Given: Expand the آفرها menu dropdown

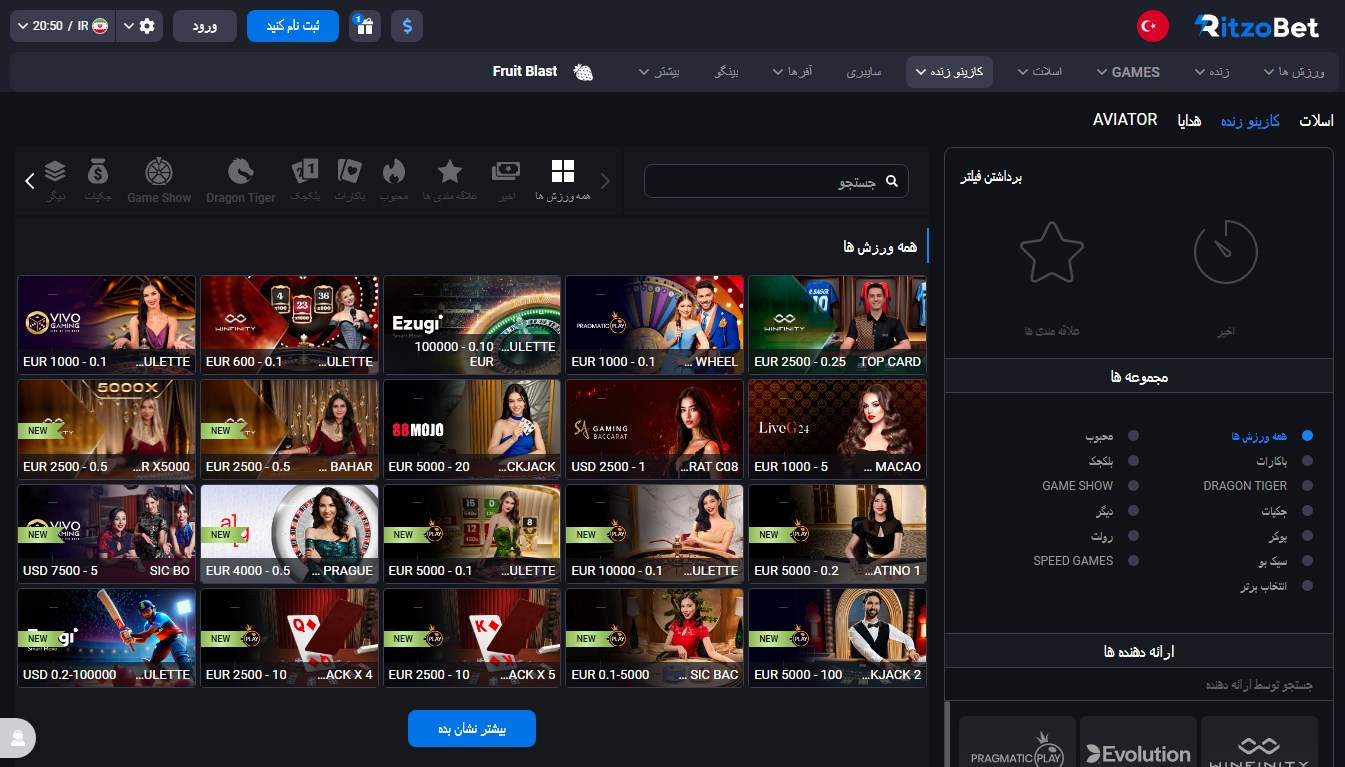Looking at the screenshot, I should point(792,72).
